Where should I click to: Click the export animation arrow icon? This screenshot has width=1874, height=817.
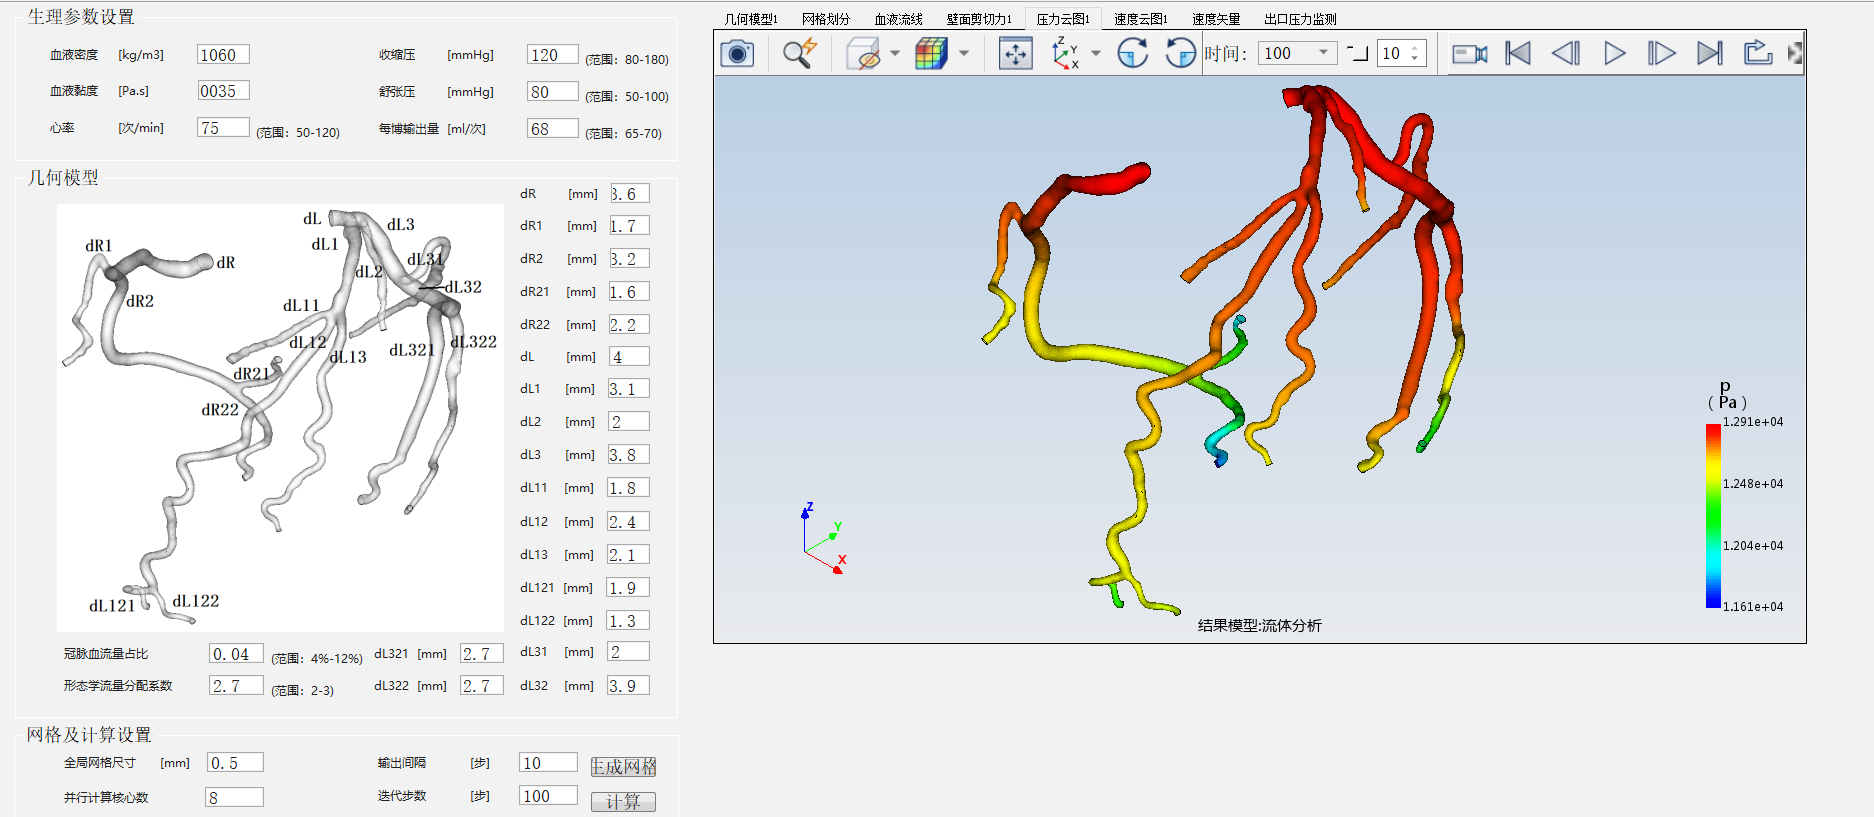(1758, 53)
